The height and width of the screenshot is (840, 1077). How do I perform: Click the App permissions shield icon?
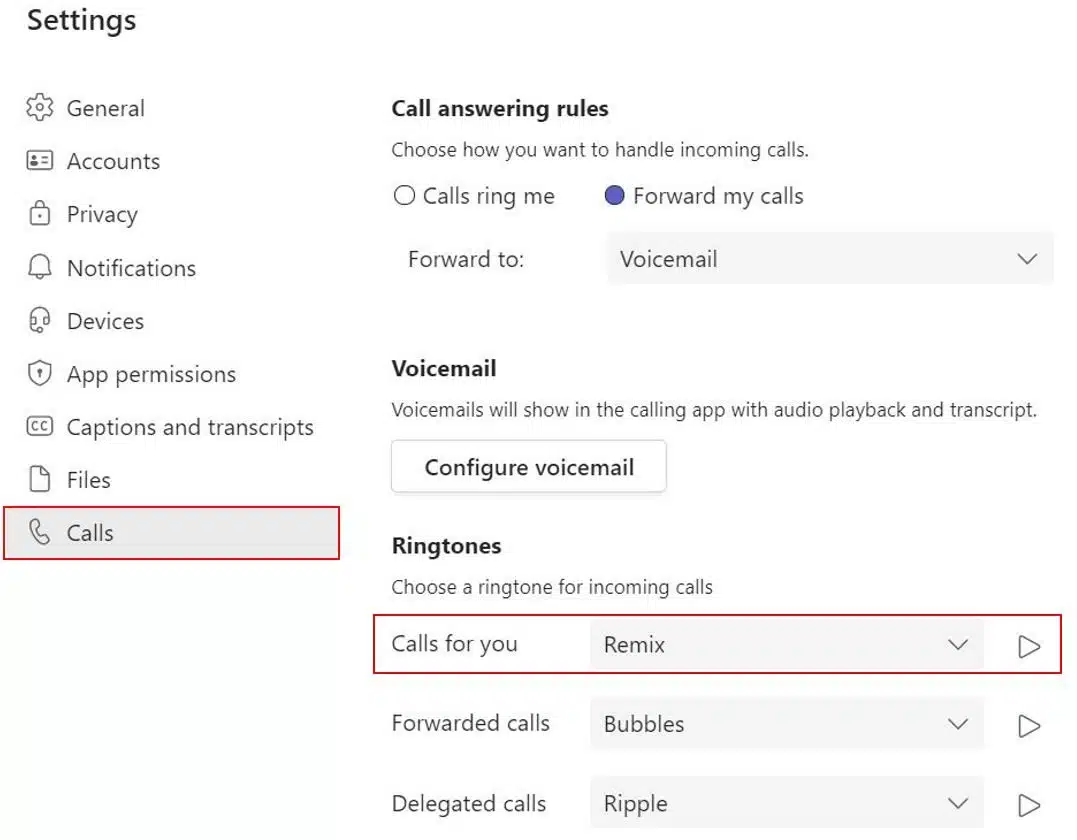pos(39,374)
